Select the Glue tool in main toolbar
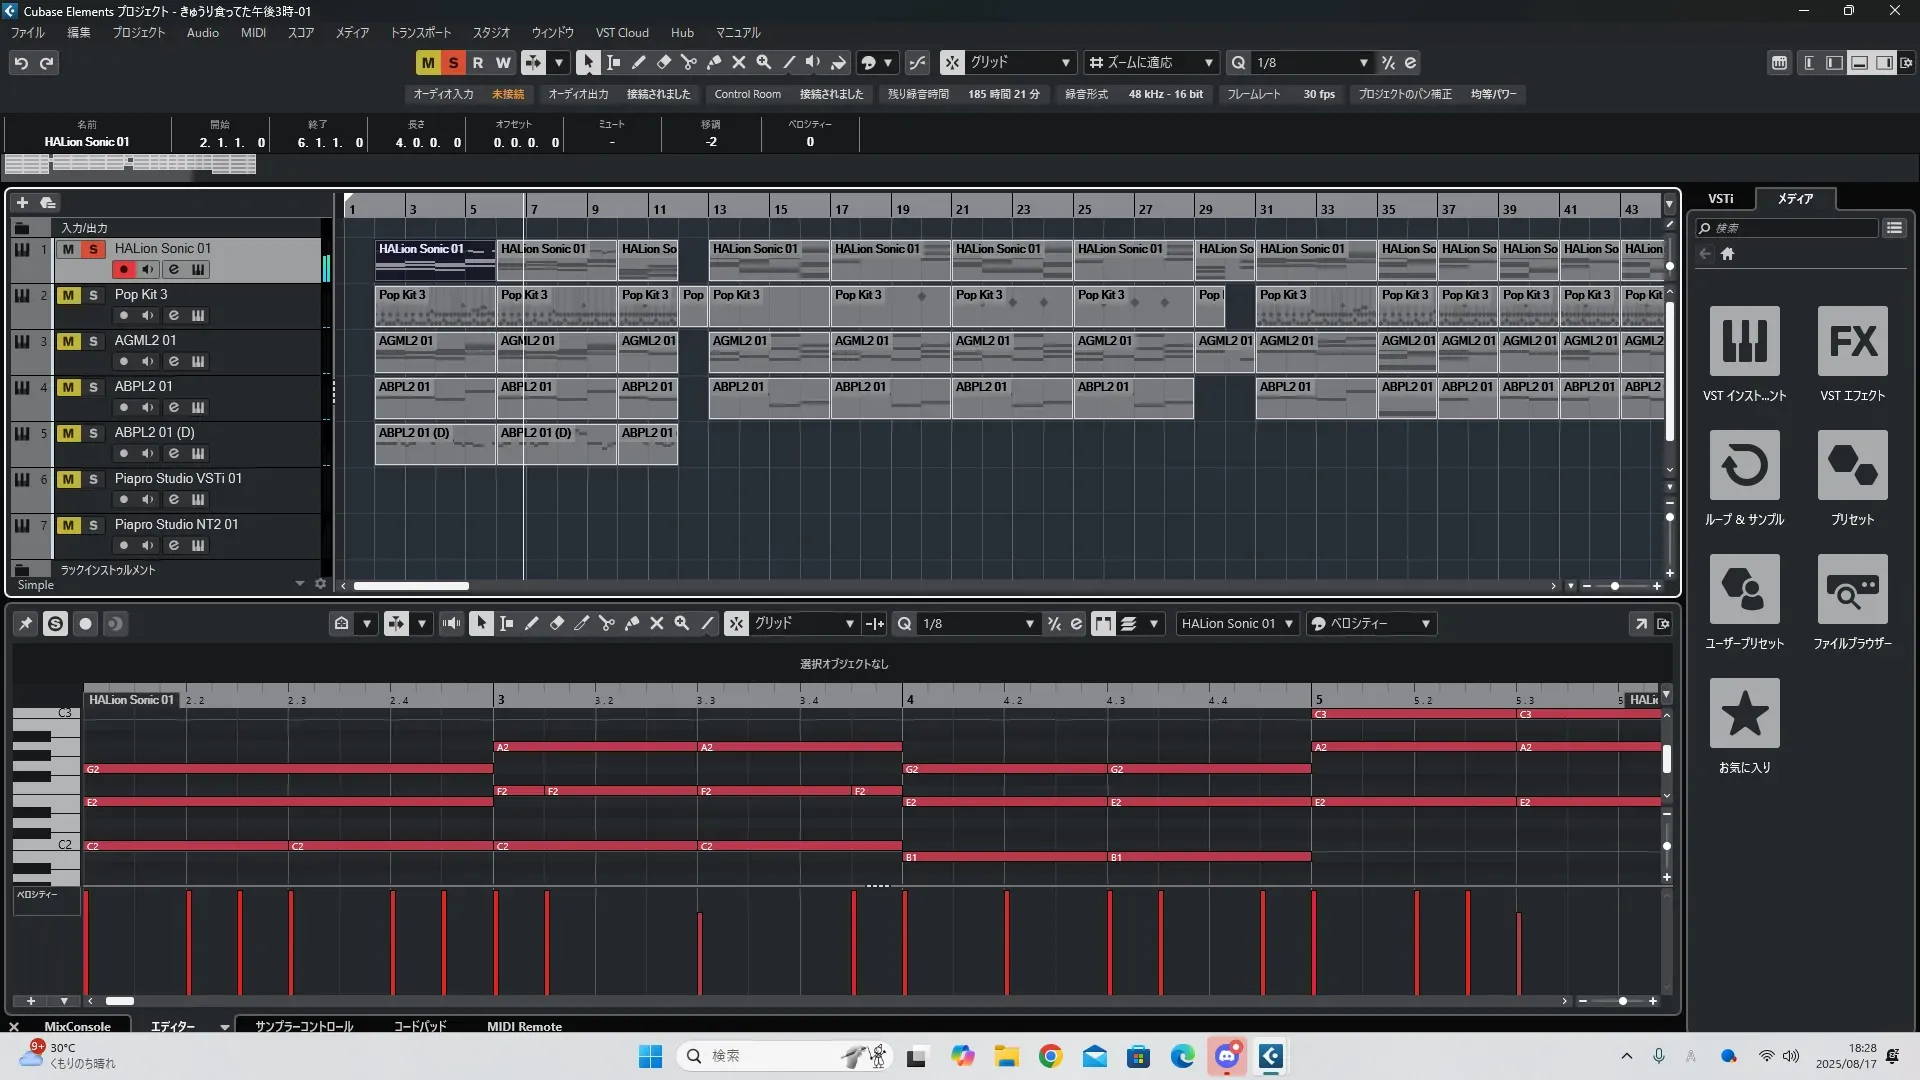The image size is (1920, 1080). coord(713,62)
